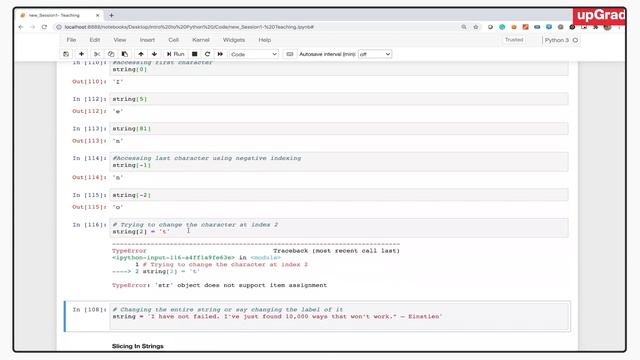The width and height of the screenshot is (640, 360).
Task: Click the TypeError item assignment message
Action: coord(220,285)
